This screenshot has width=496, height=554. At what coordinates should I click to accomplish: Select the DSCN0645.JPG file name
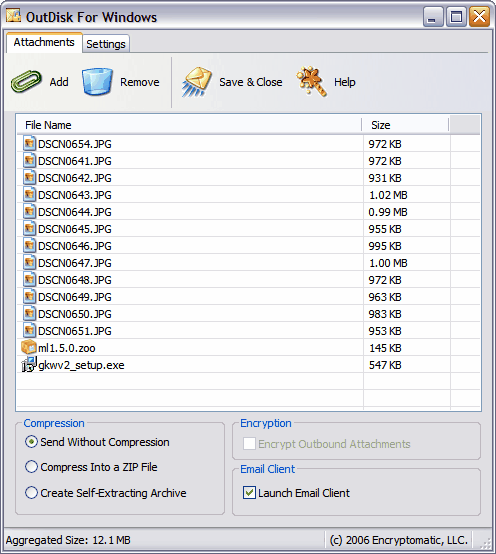pos(75,229)
